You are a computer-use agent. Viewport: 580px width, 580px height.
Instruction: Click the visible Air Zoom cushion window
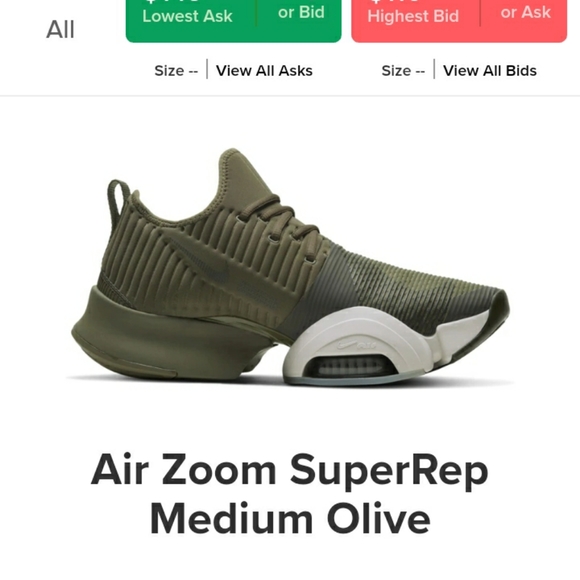tap(350, 367)
